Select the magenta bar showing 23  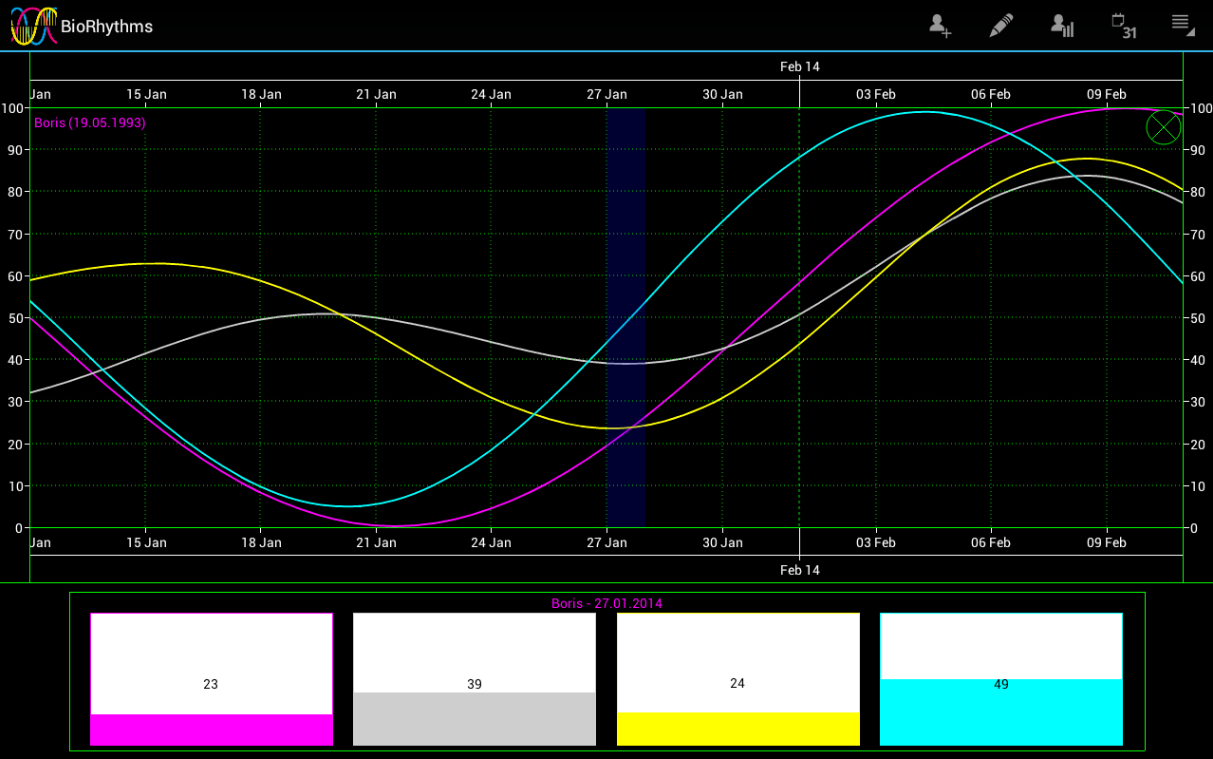tap(211, 680)
